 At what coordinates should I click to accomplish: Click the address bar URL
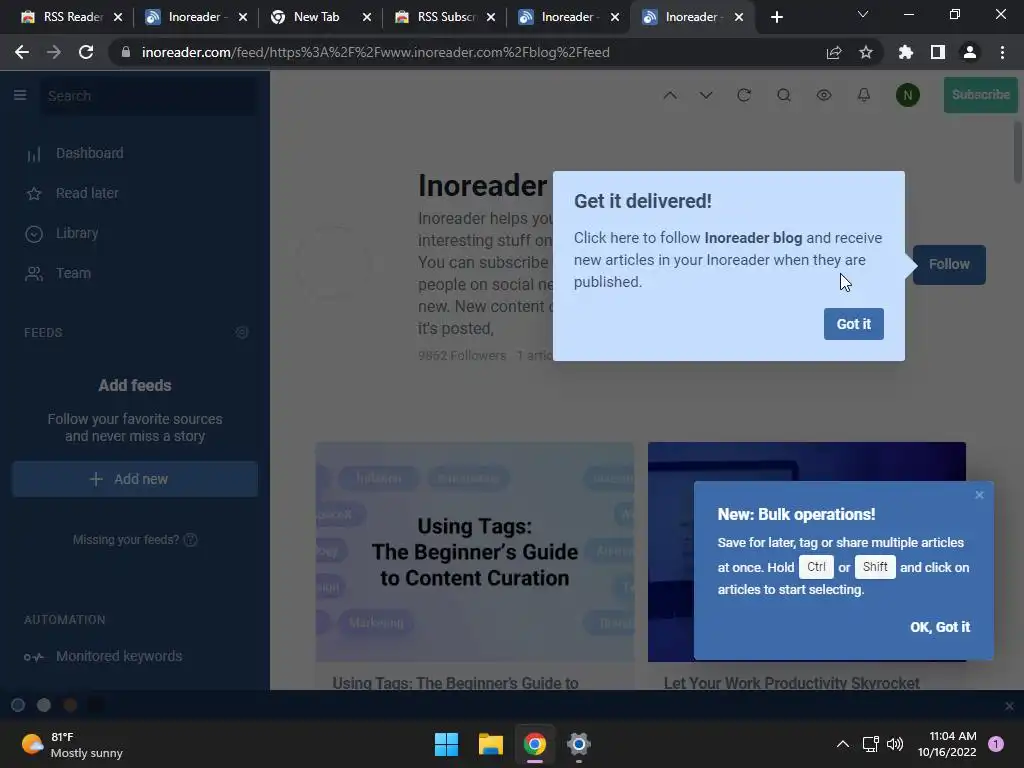[x=376, y=52]
